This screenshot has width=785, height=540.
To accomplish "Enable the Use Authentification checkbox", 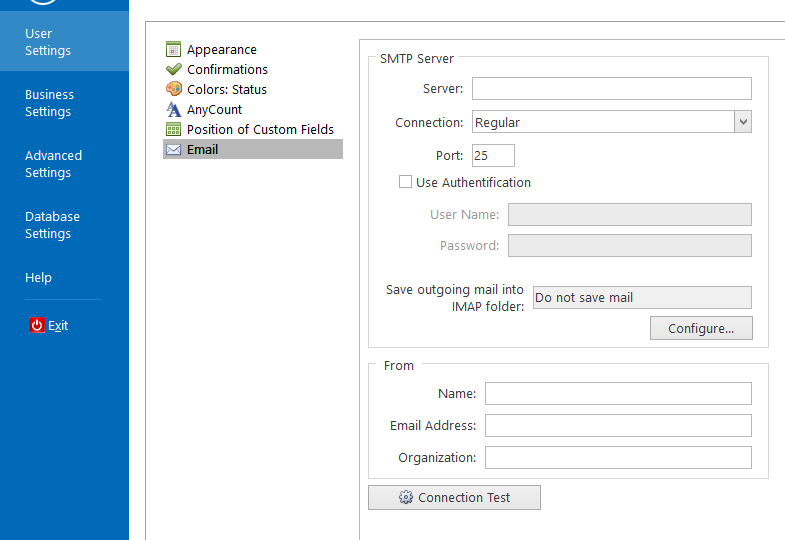I will coord(405,182).
